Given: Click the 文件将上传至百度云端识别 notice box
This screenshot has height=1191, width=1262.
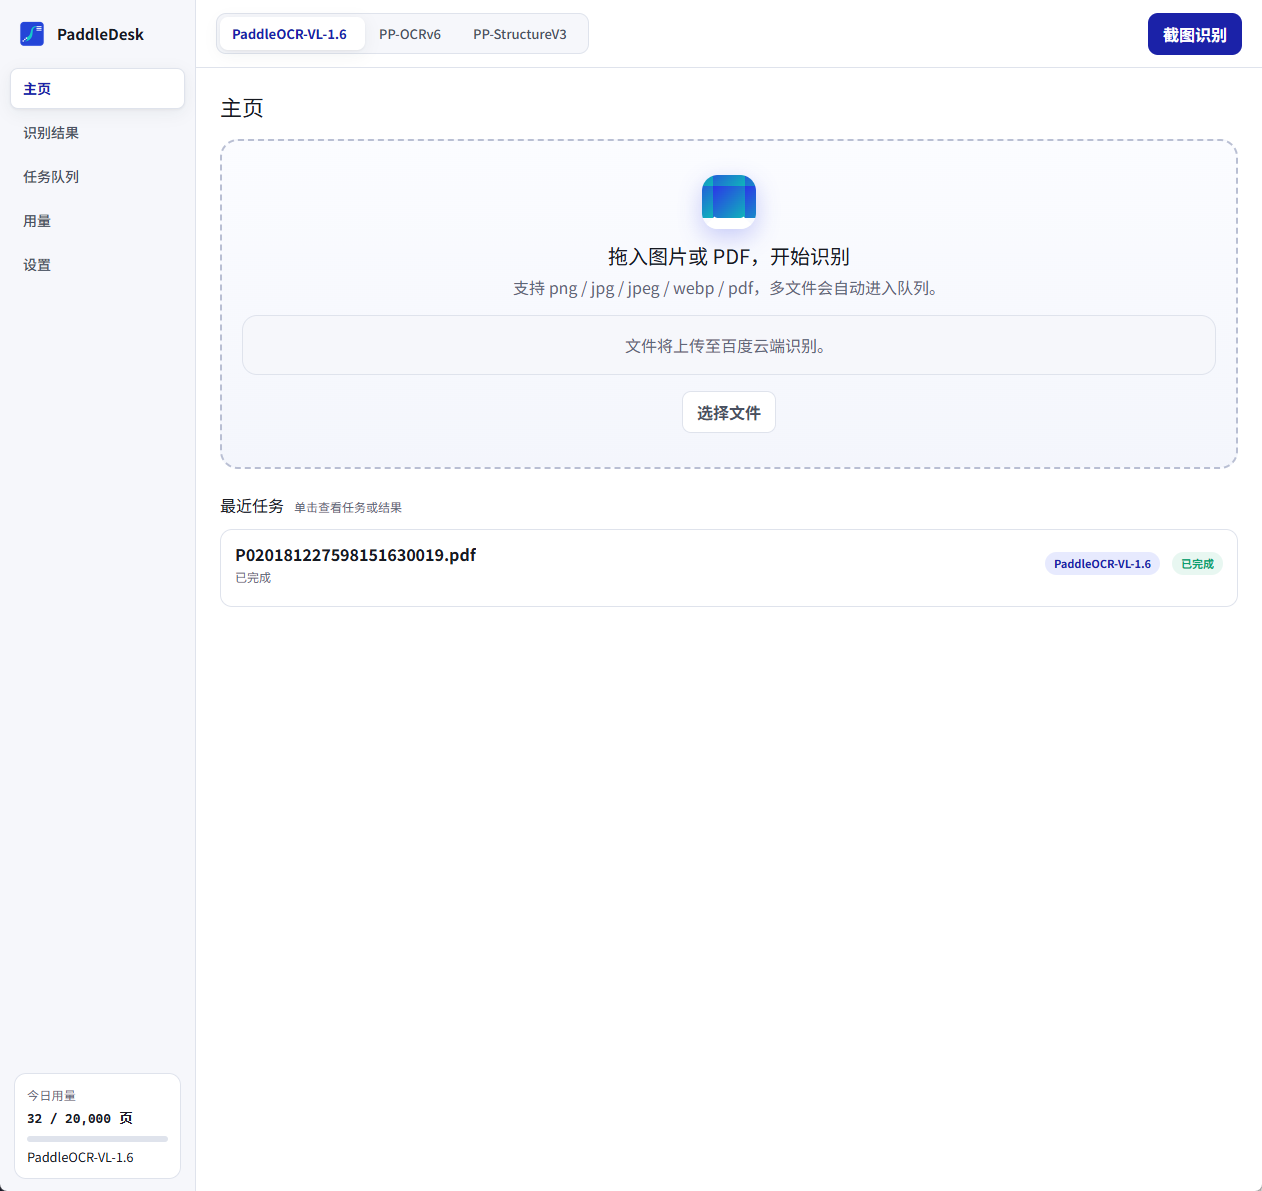Looking at the screenshot, I should pyautogui.click(x=728, y=345).
